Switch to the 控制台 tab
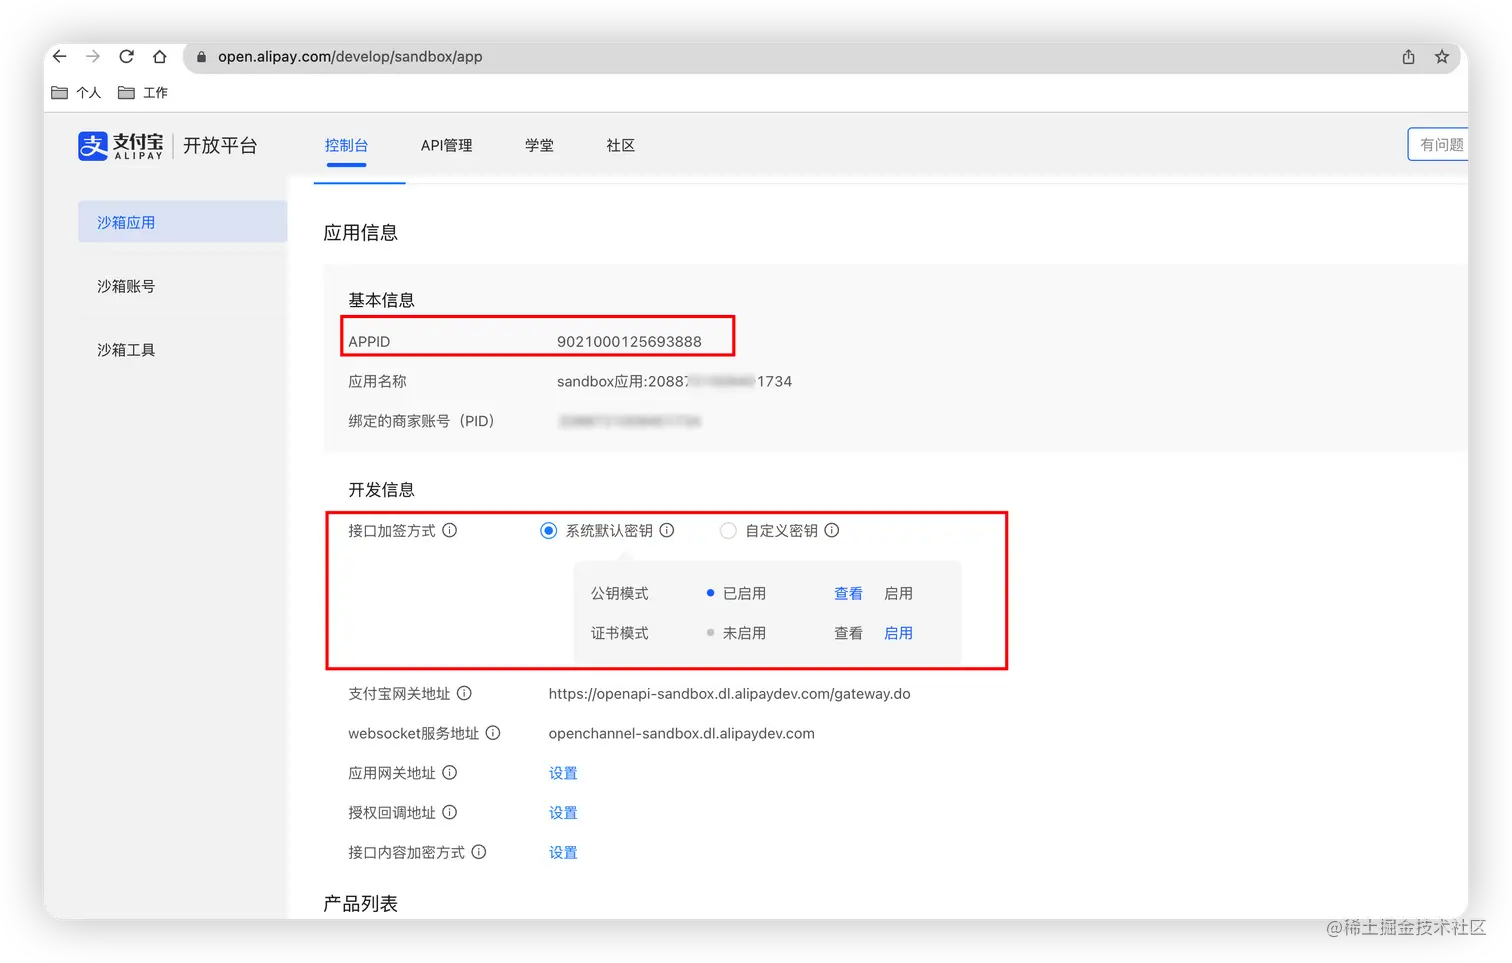This screenshot has height=963, width=1512. tap(346, 146)
